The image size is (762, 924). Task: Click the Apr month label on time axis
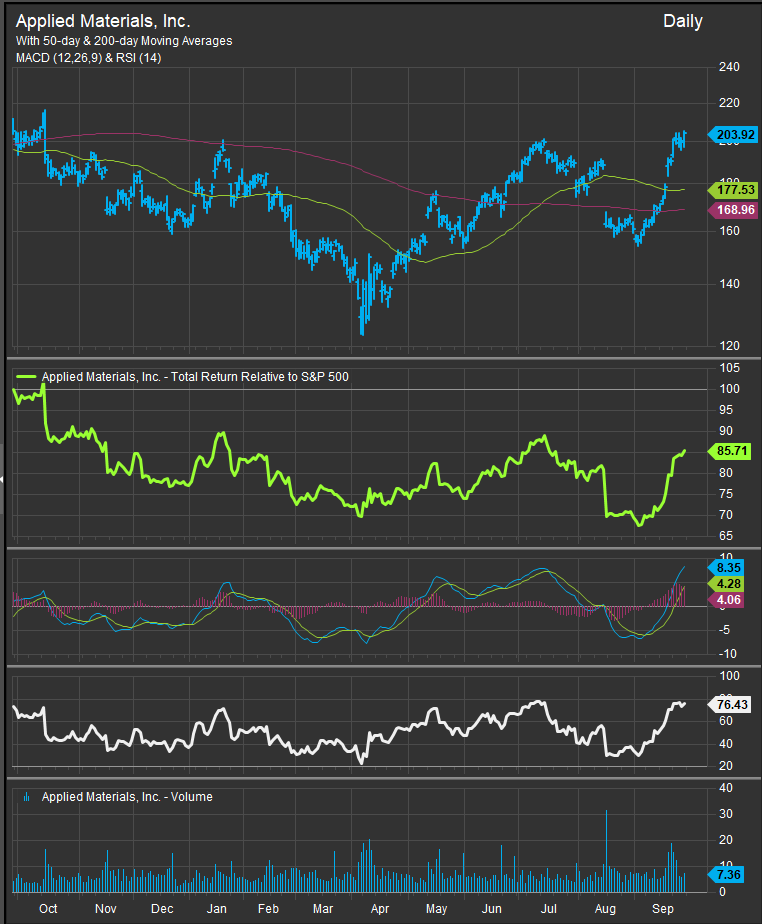pyautogui.click(x=380, y=910)
